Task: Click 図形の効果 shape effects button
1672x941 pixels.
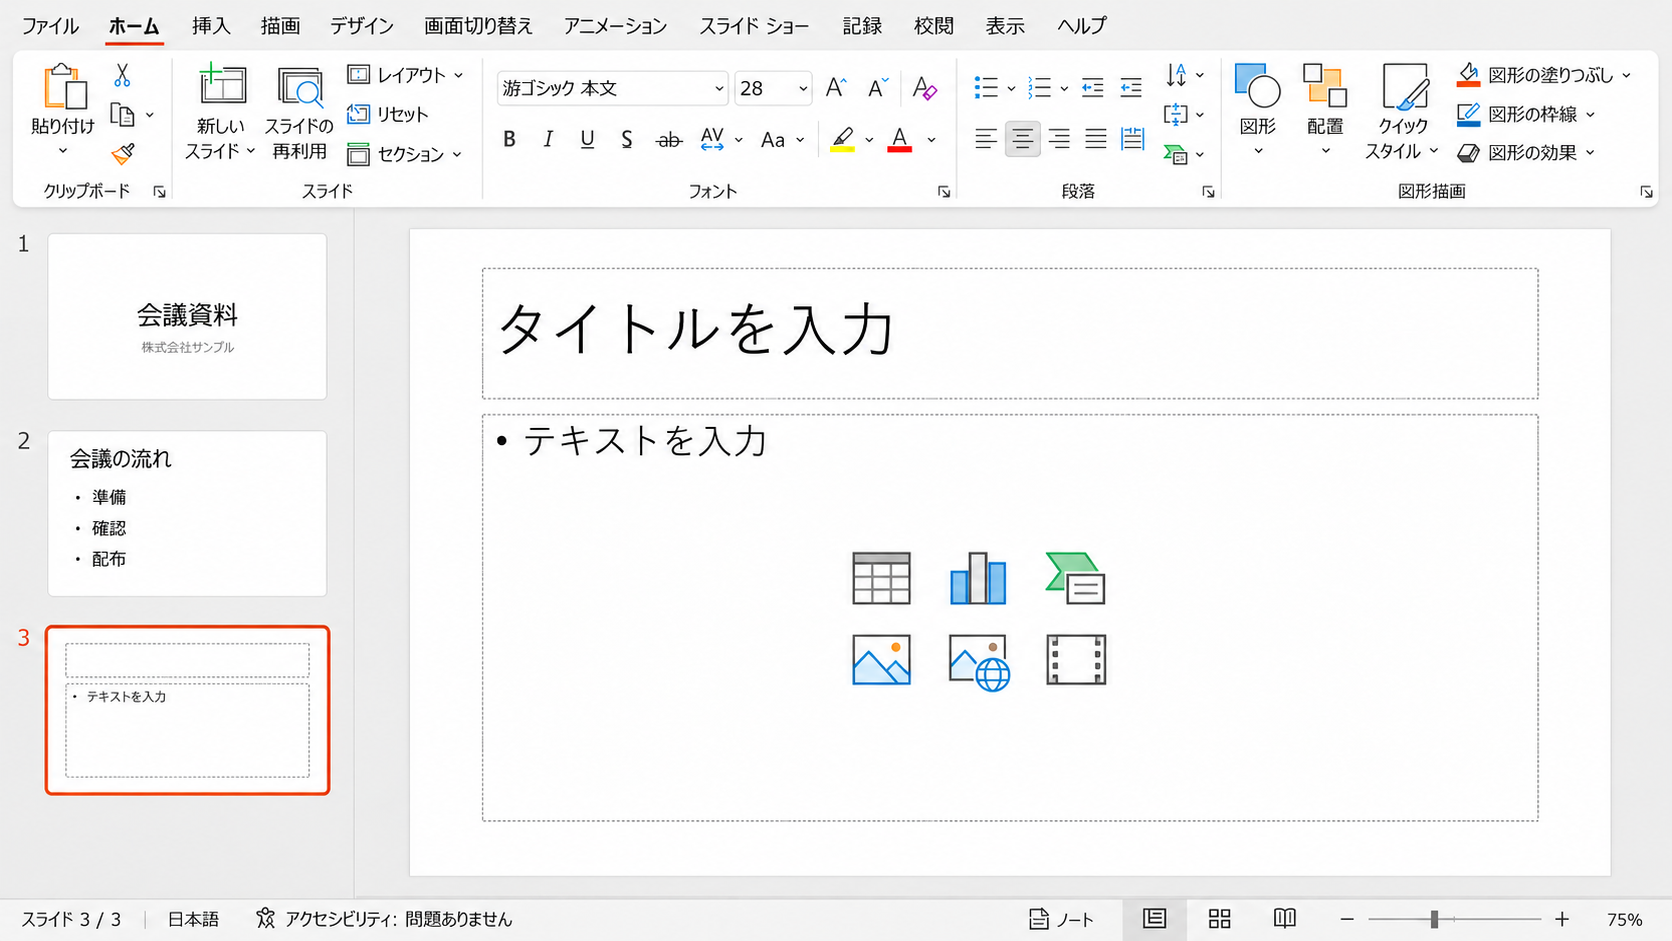Action: (1527, 153)
